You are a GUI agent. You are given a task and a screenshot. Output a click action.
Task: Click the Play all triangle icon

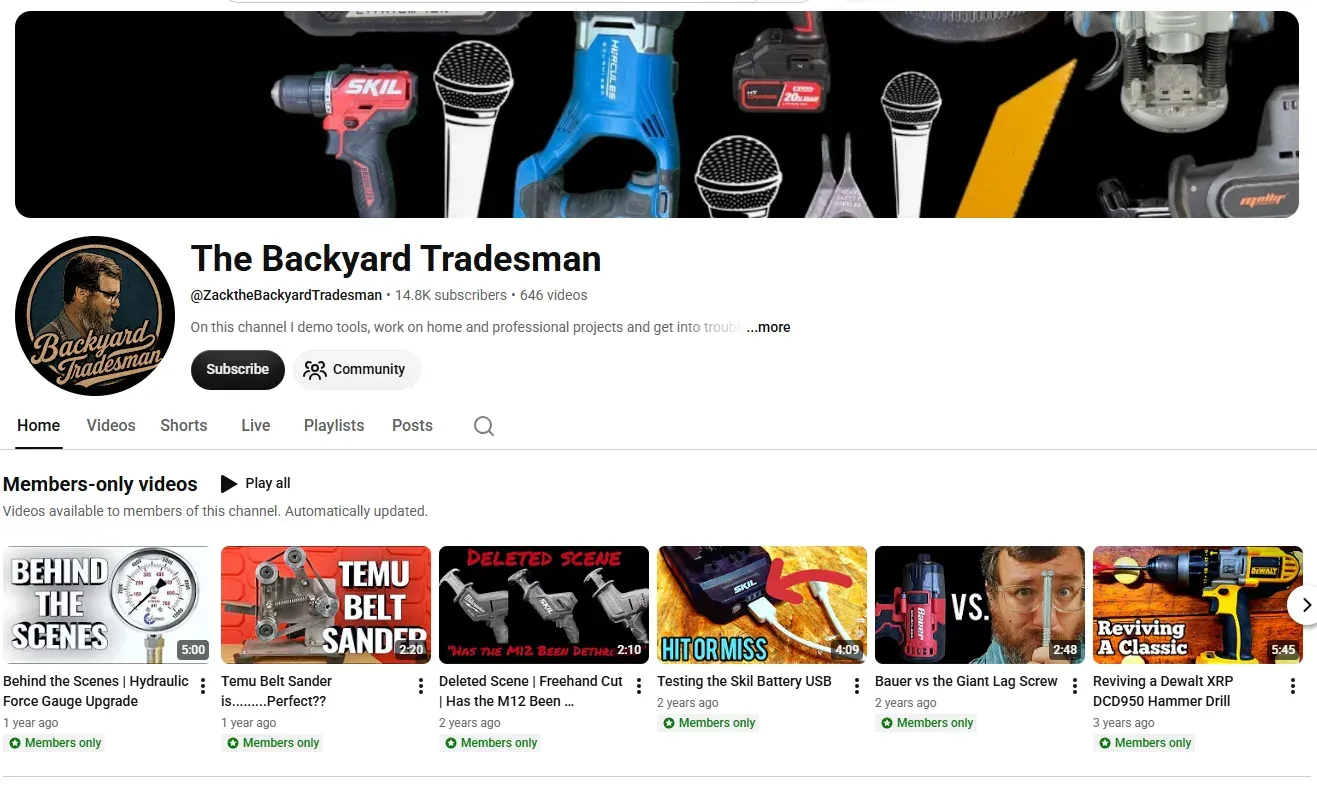[229, 484]
